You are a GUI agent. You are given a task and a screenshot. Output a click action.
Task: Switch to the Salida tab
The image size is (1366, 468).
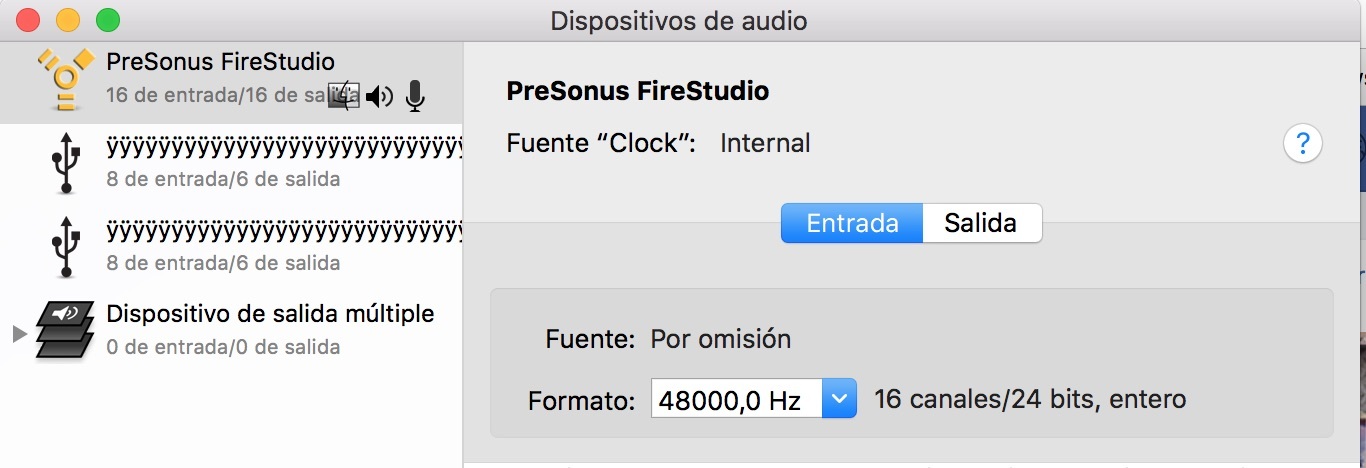980,223
